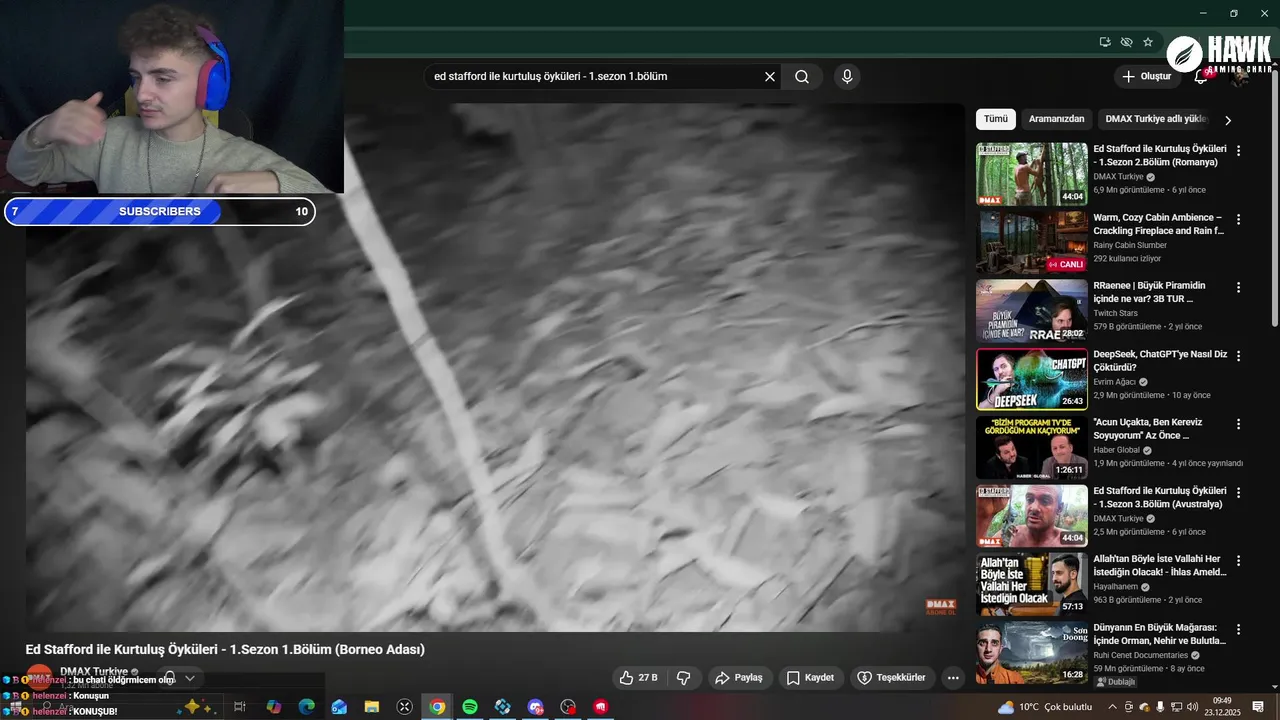This screenshot has width=1280, height=720.
Task: Click microphone icon in system tray
Action: pos(1160,707)
